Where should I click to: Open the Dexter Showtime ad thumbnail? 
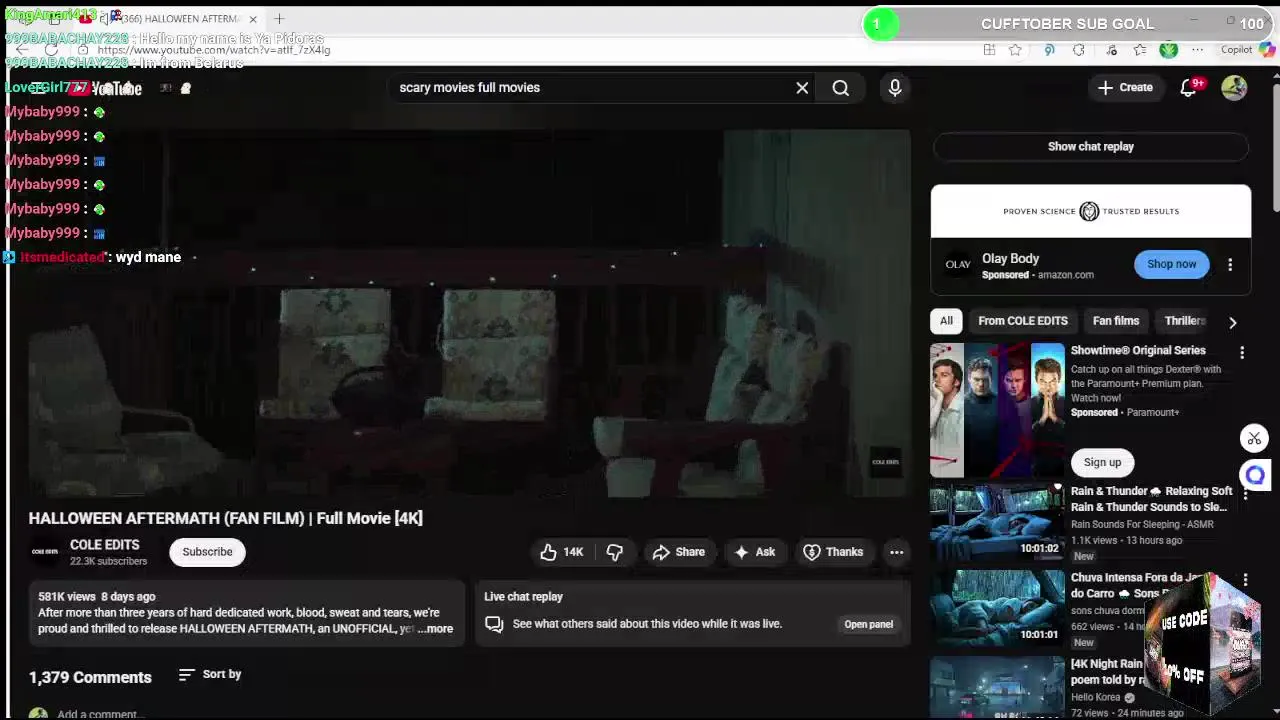click(997, 410)
